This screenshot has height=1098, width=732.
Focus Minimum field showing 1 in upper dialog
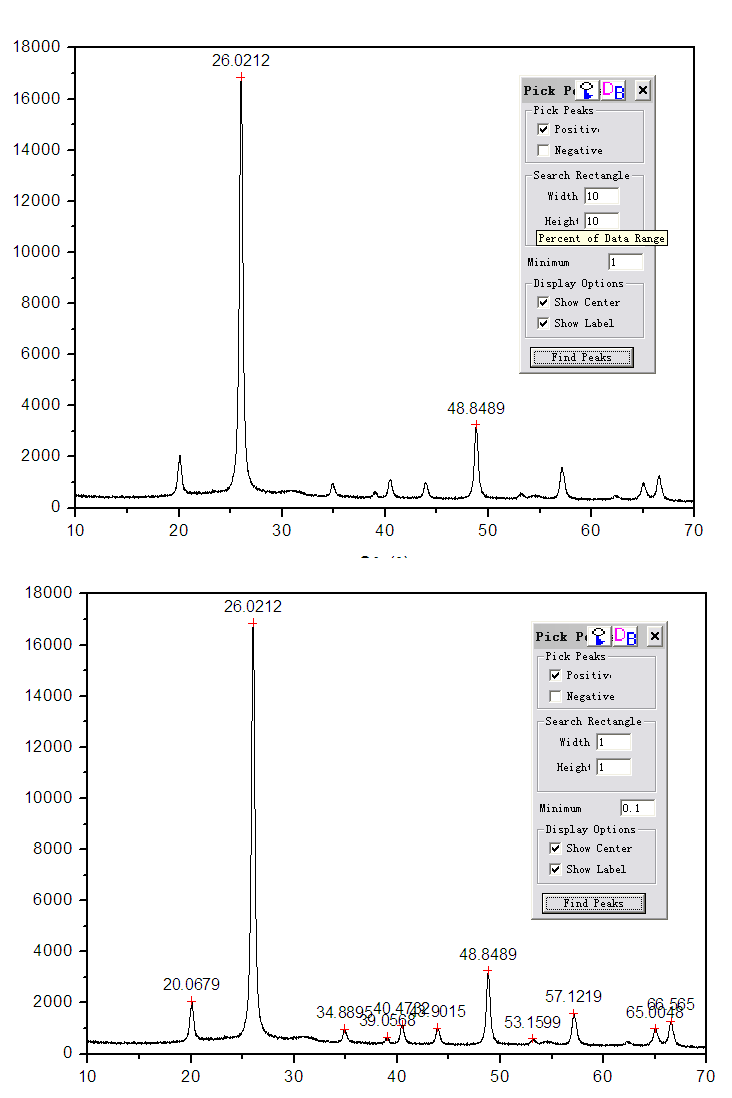(626, 262)
